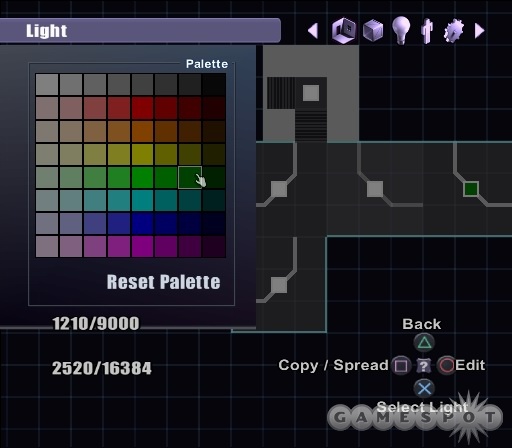Screen dimensions: 512x448
Task: Select the gear settings icon
Action: [x=454, y=31]
